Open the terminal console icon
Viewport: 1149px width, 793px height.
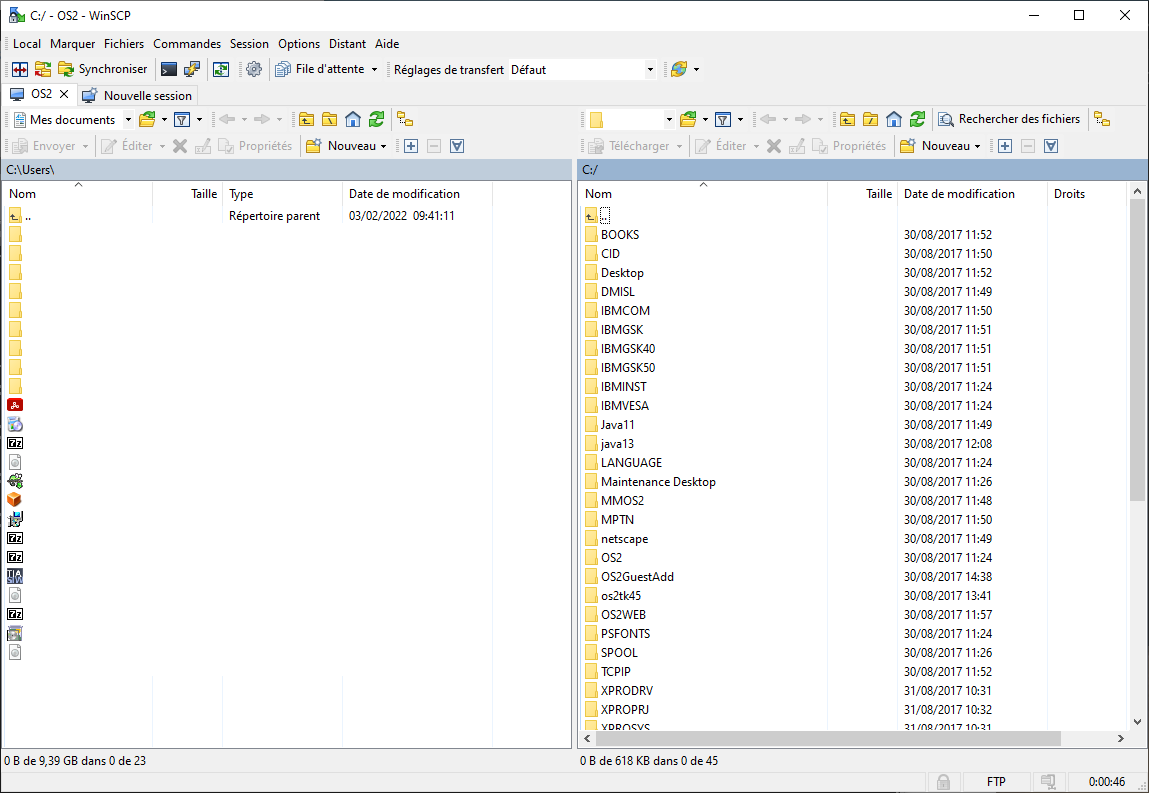click(169, 69)
